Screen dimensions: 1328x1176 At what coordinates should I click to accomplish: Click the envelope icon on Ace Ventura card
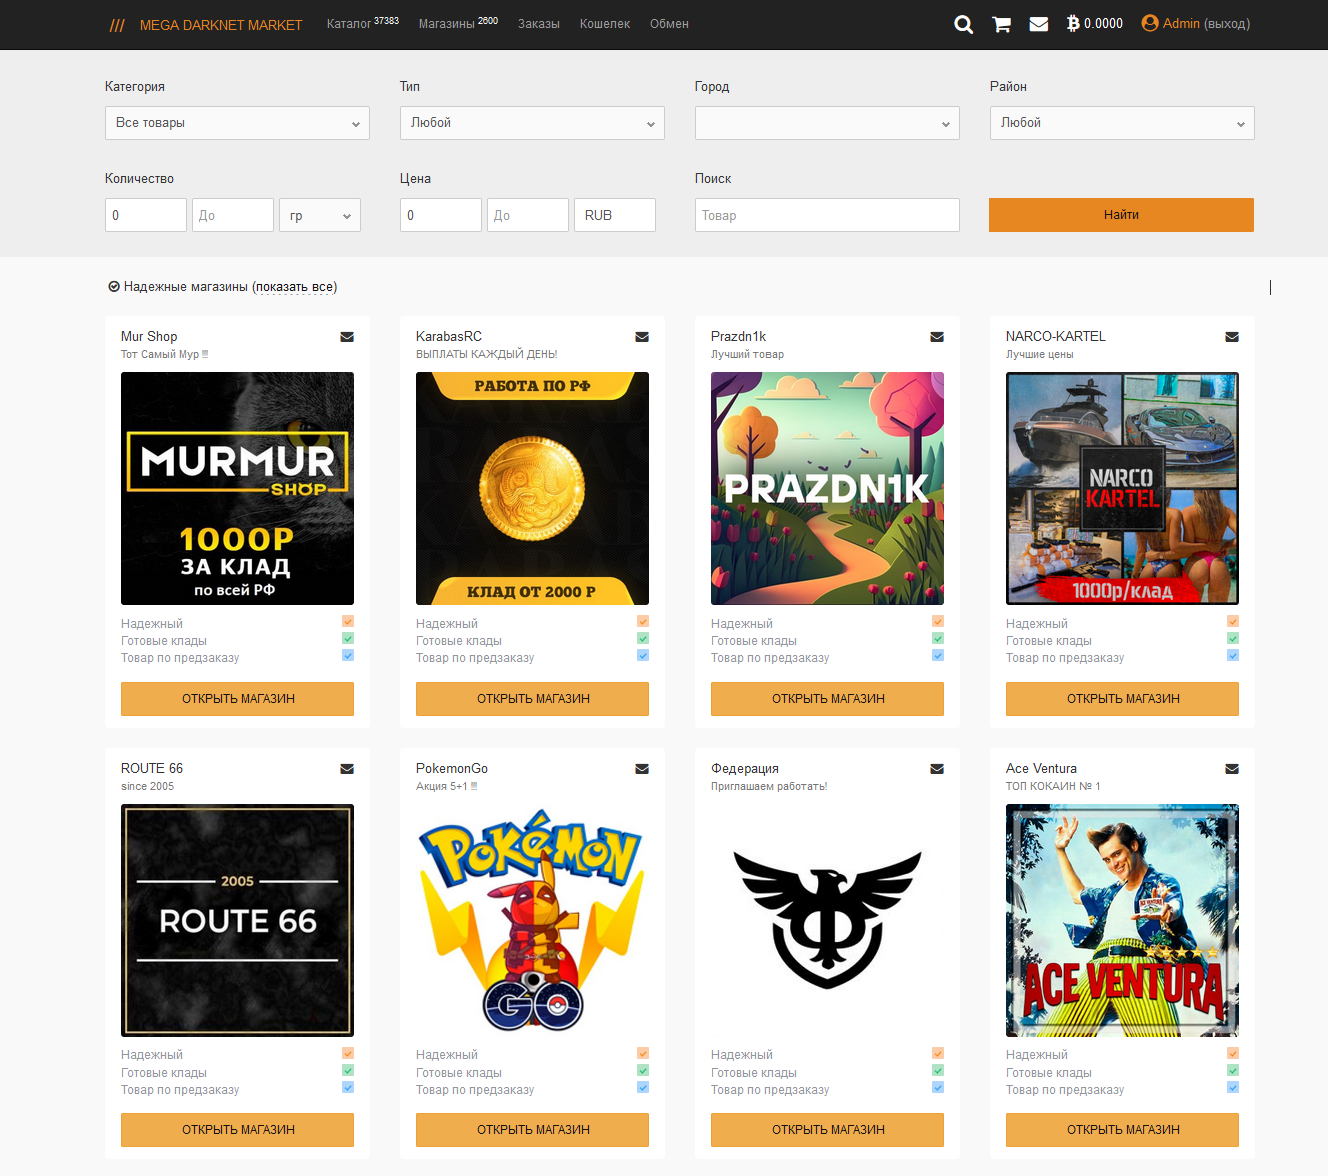coord(1232,768)
